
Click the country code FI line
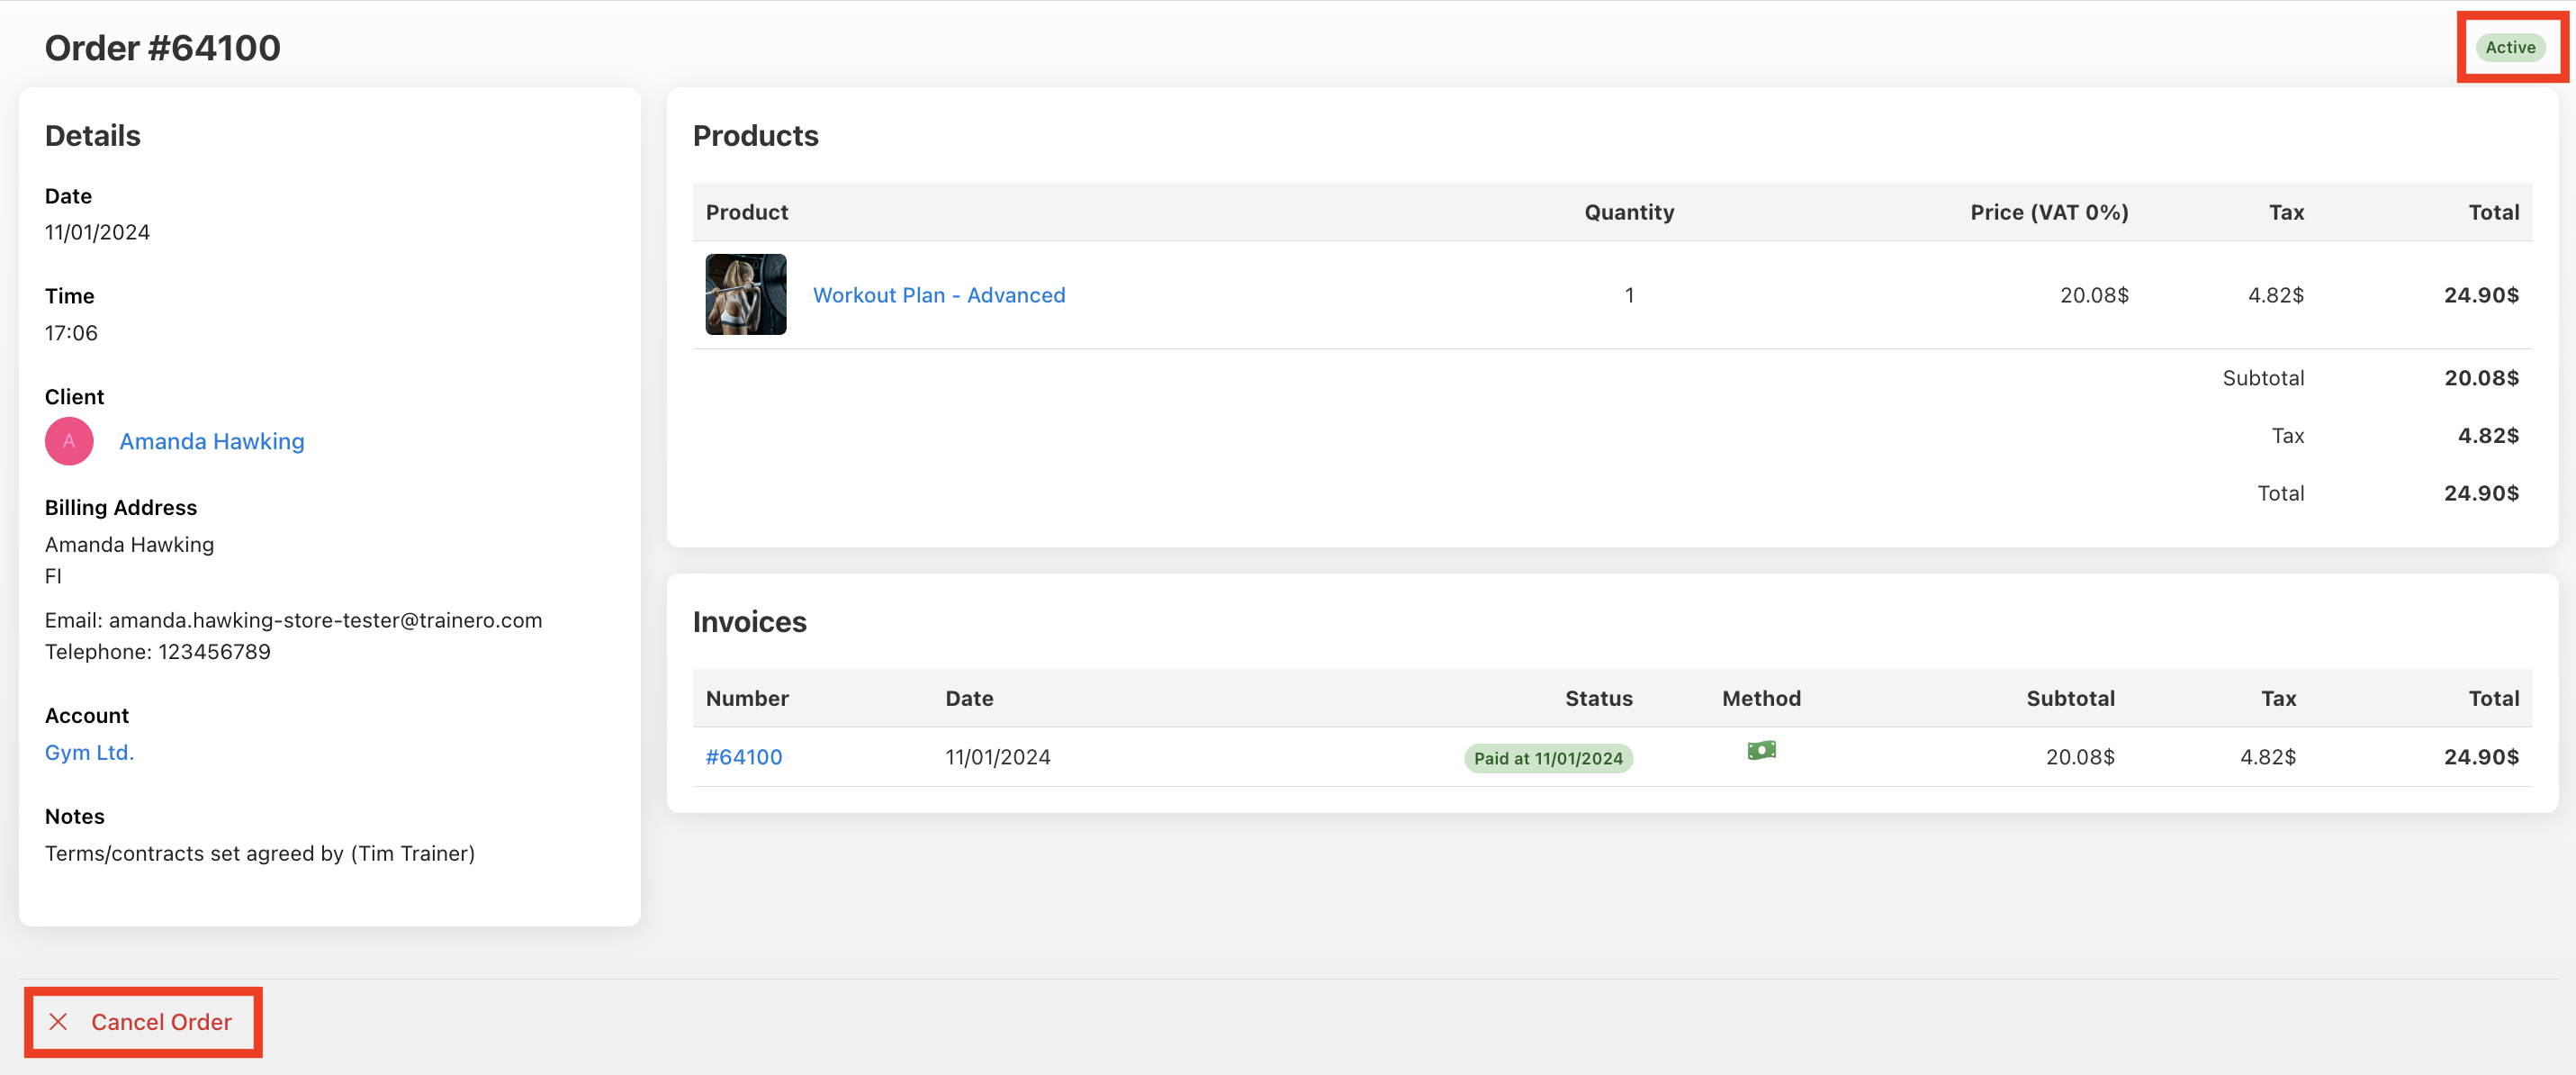tap(53, 576)
